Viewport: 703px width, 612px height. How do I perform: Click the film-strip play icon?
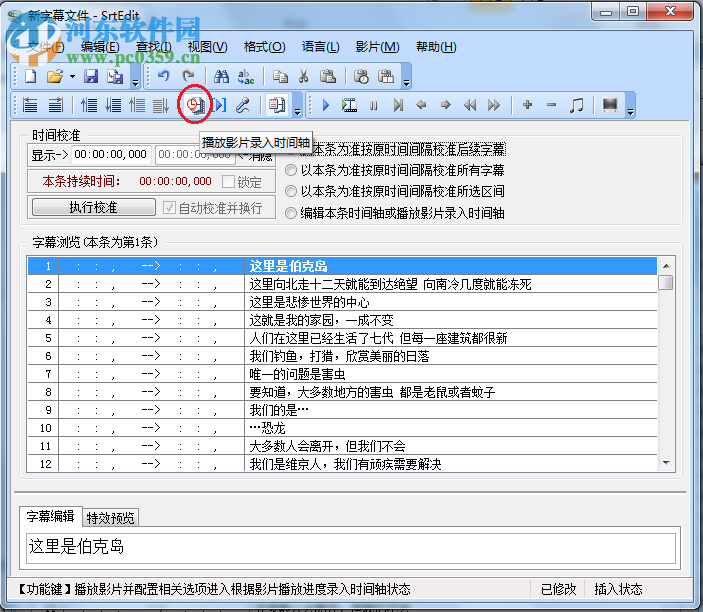[x=349, y=105]
